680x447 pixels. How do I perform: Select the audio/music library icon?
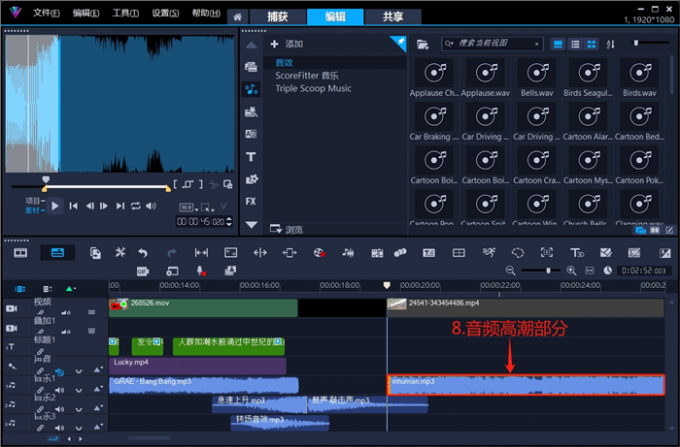[x=251, y=89]
